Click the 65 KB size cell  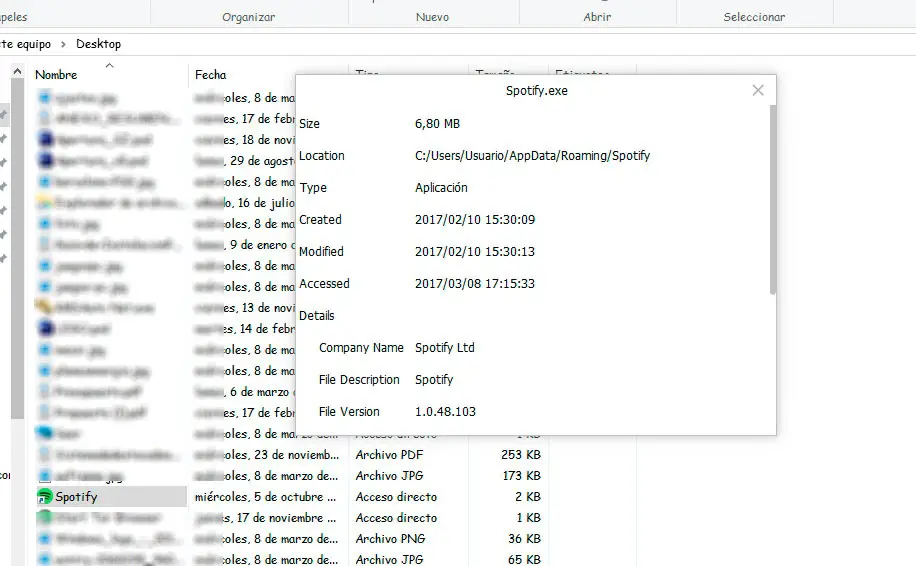[x=524, y=560]
